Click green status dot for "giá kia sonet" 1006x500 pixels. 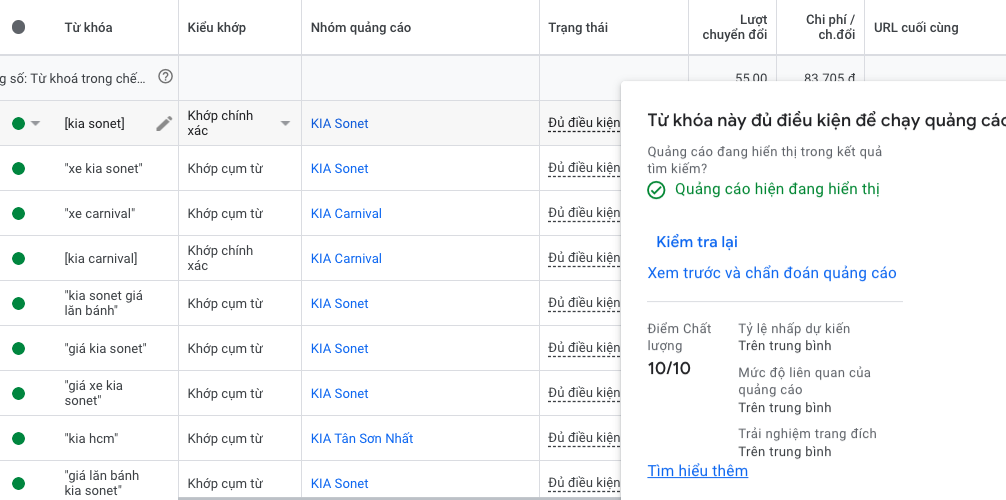click(18, 349)
